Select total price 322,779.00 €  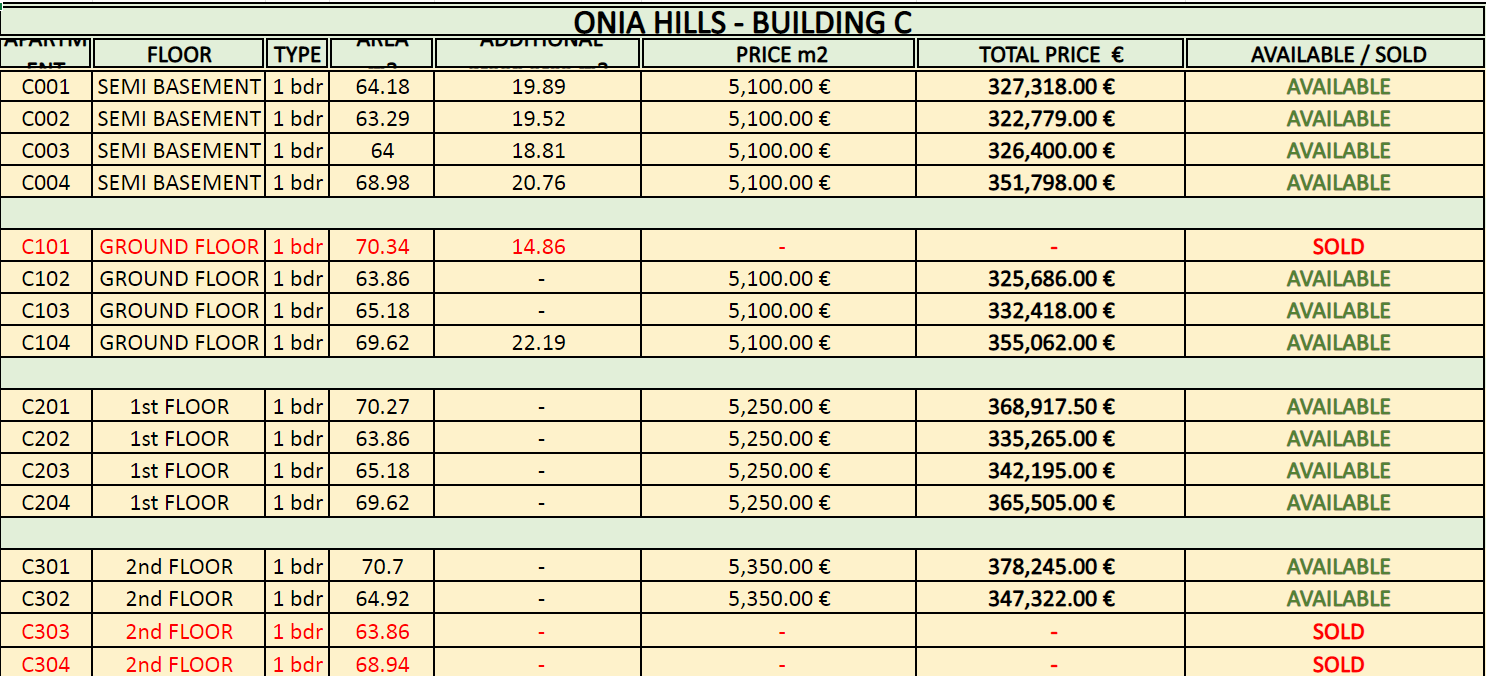pyautogui.click(x=1051, y=119)
